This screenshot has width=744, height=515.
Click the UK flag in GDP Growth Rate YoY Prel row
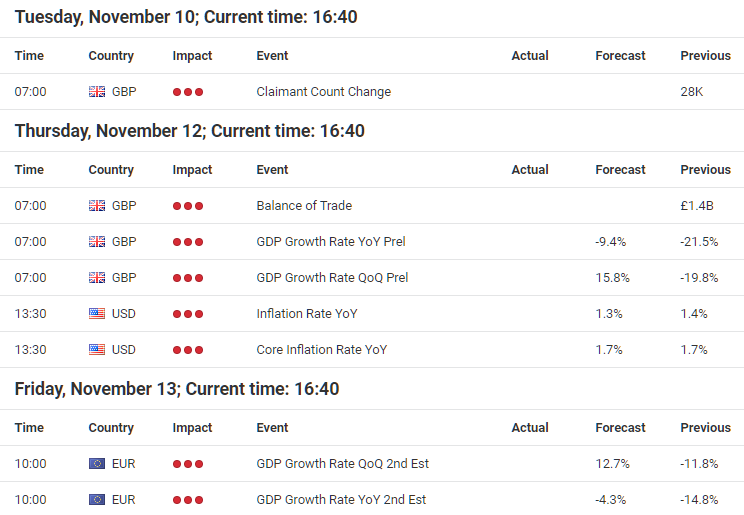pyautogui.click(x=97, y=242)
